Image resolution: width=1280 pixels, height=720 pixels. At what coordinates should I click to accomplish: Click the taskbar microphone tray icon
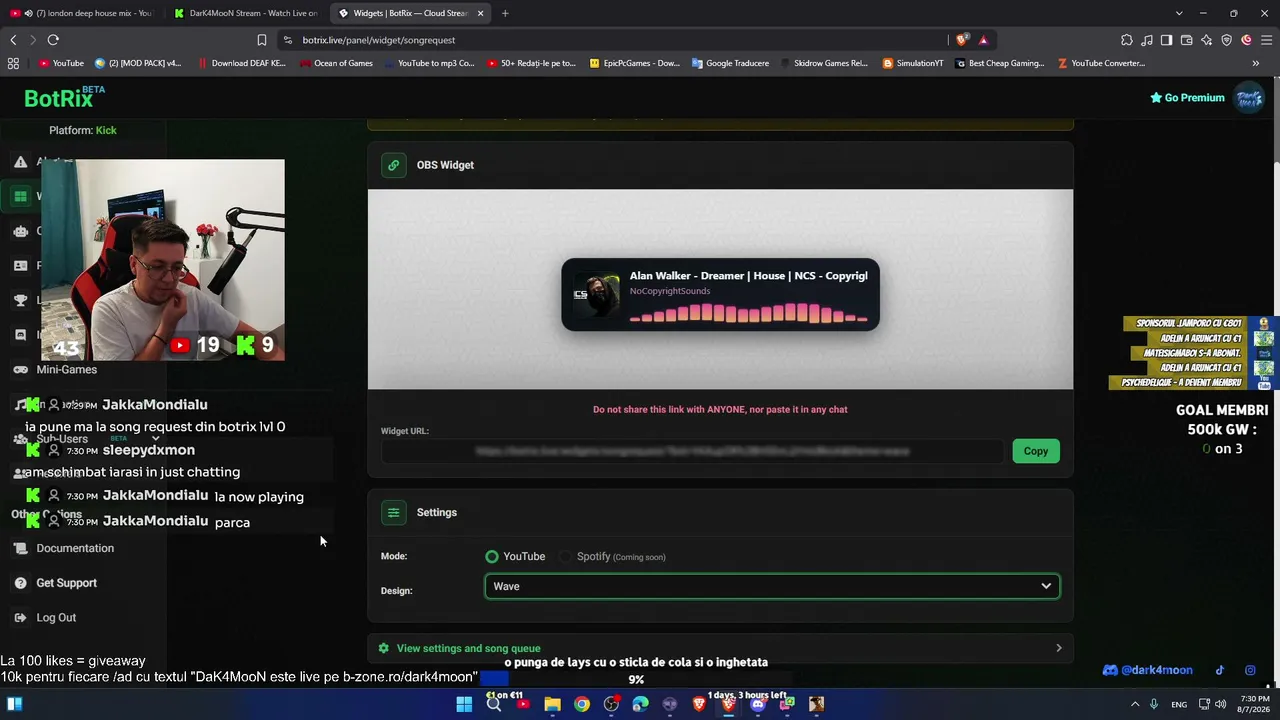(x=1153, y=704)
